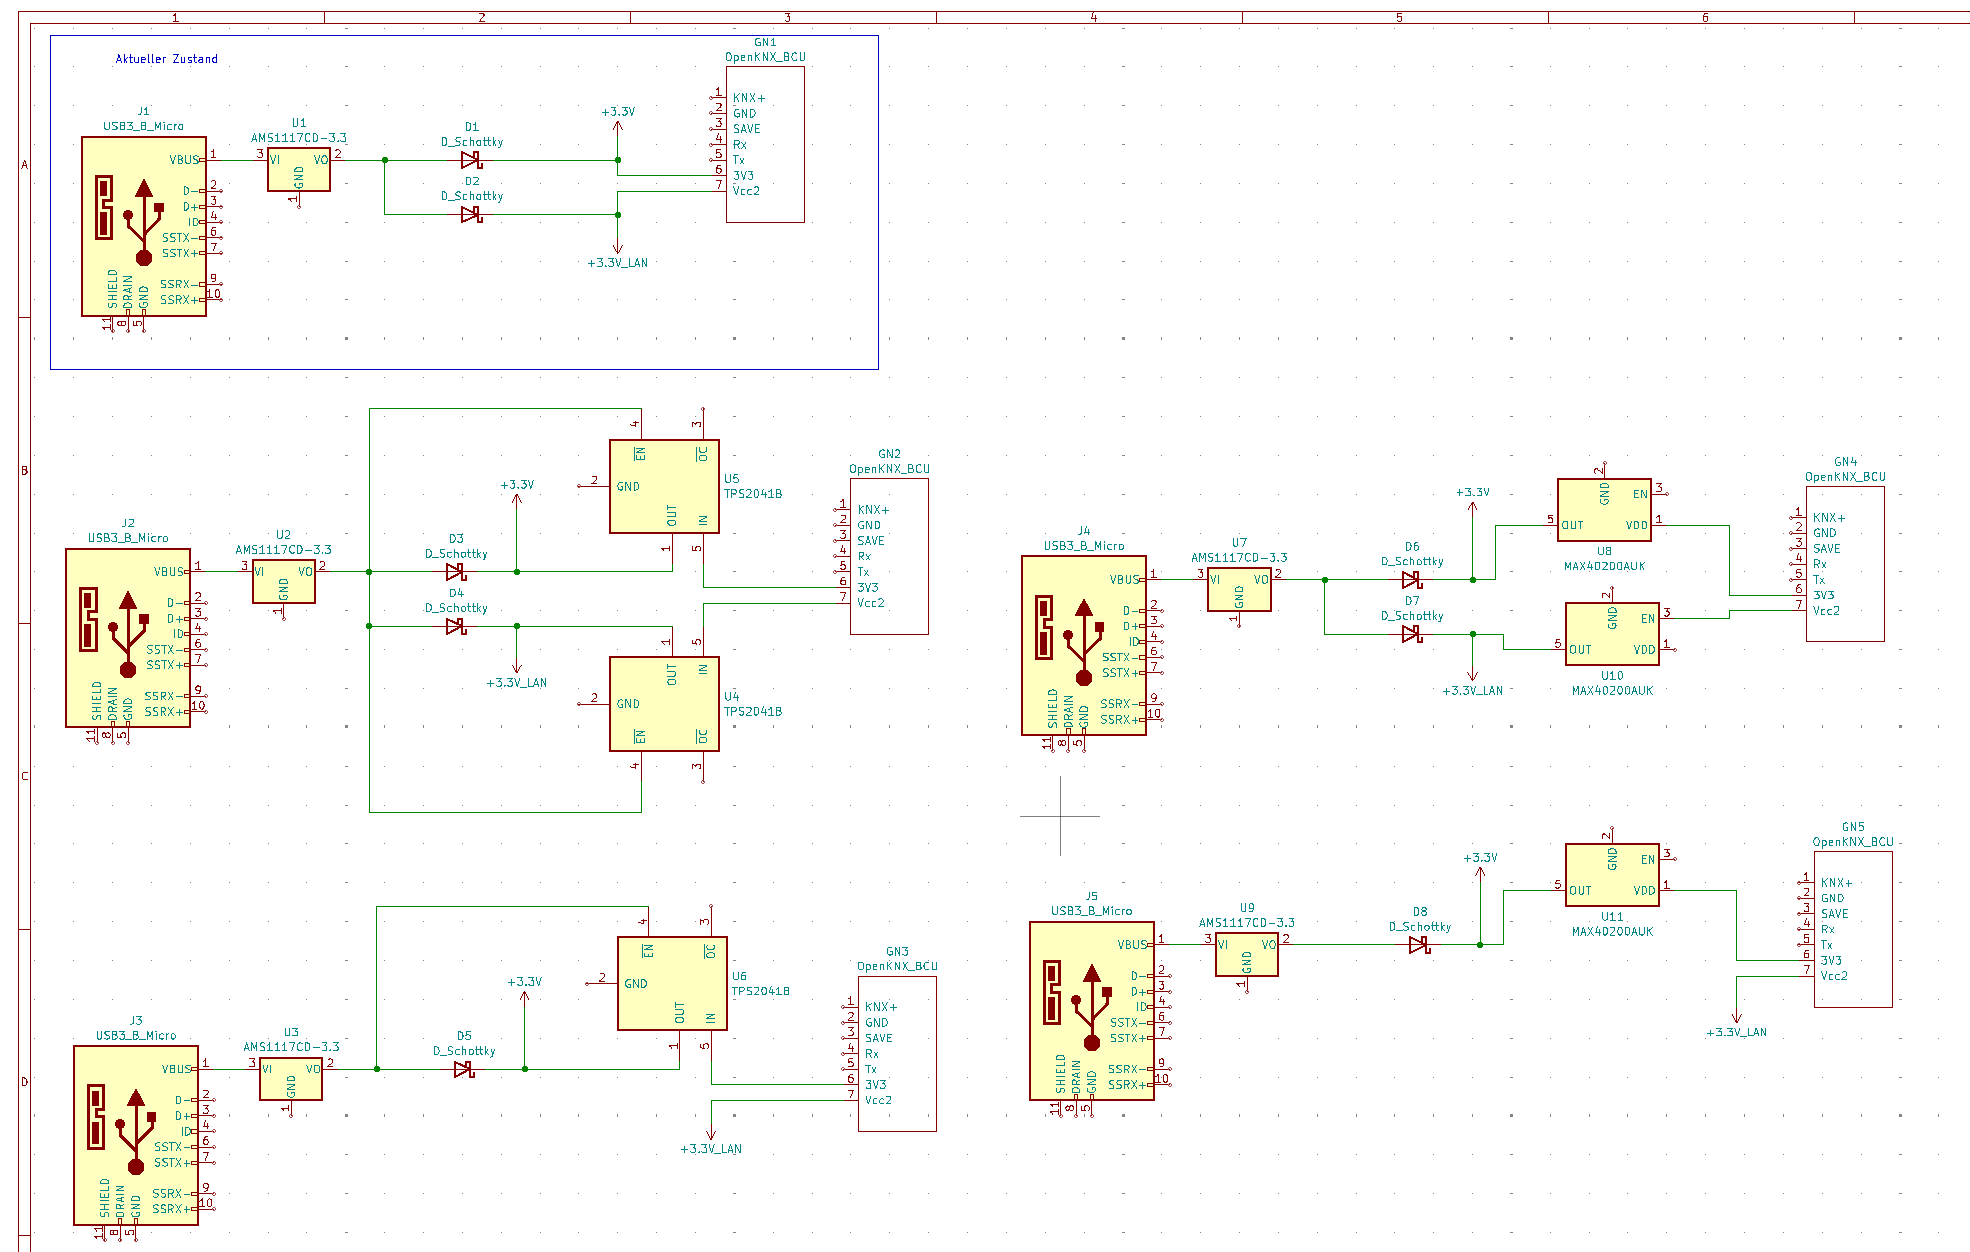Image resolution: width=1970 pixels, height=1252 pixels.
Task: Click the U6 TPS2041B switch component
Action: tap(671, 983)
